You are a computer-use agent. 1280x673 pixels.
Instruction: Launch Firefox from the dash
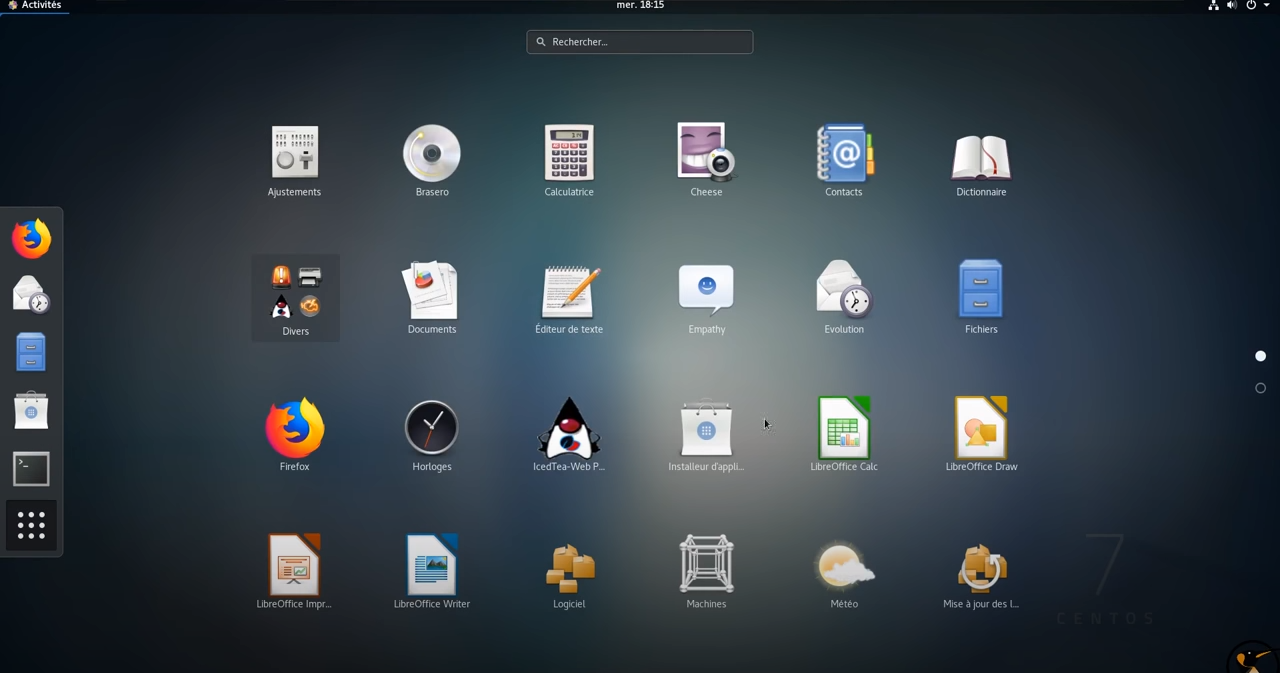coord(31,239)
